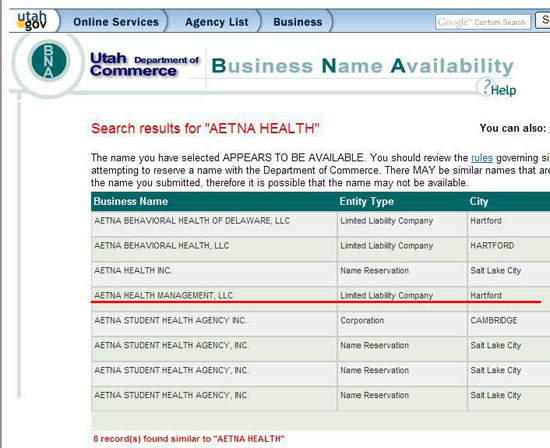Click Limited Liability Company for Delaware LLC row
The width and height of the screenshot is (550, 448).
(x=402, y=224)
